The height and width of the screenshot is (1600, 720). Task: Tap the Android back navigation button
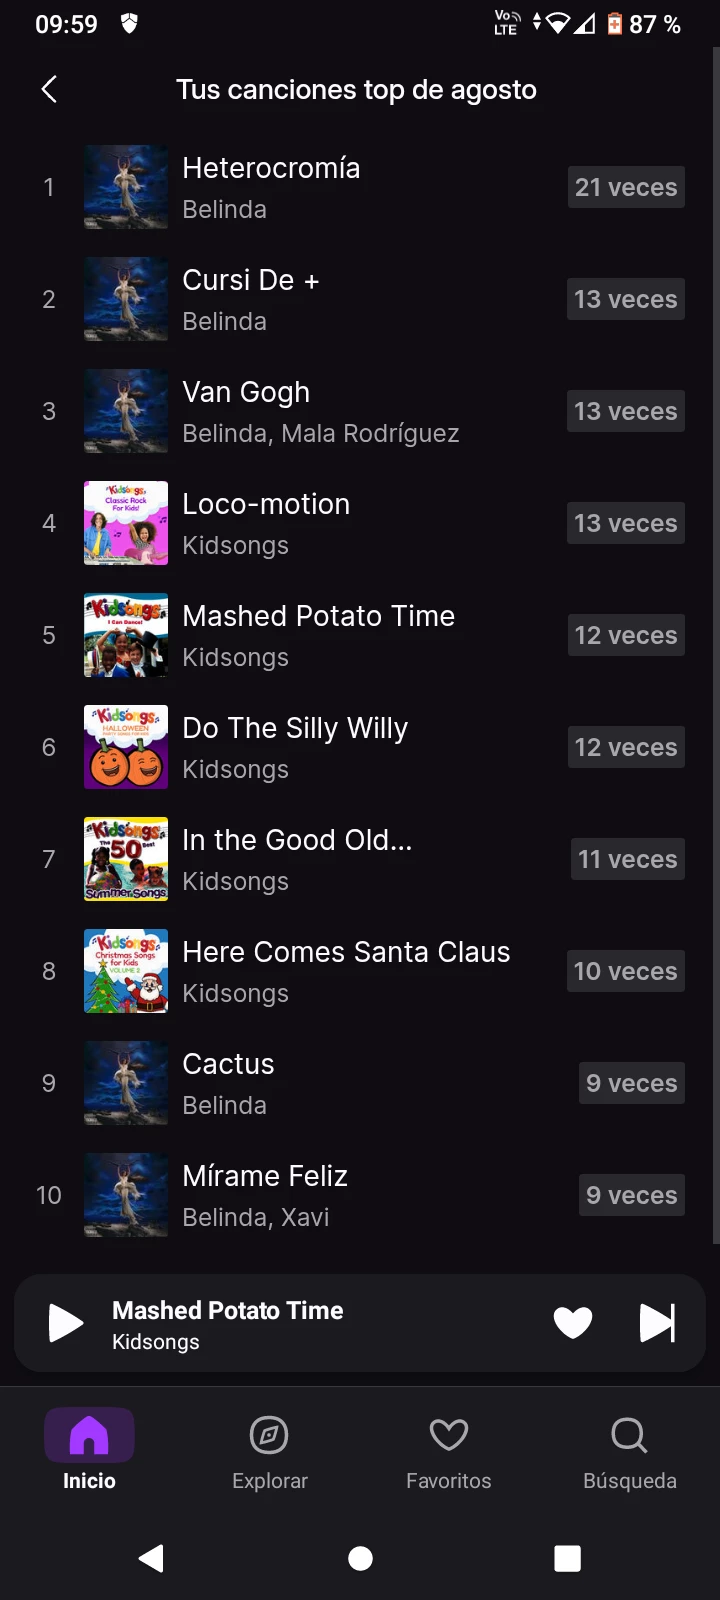(151, 1558)
